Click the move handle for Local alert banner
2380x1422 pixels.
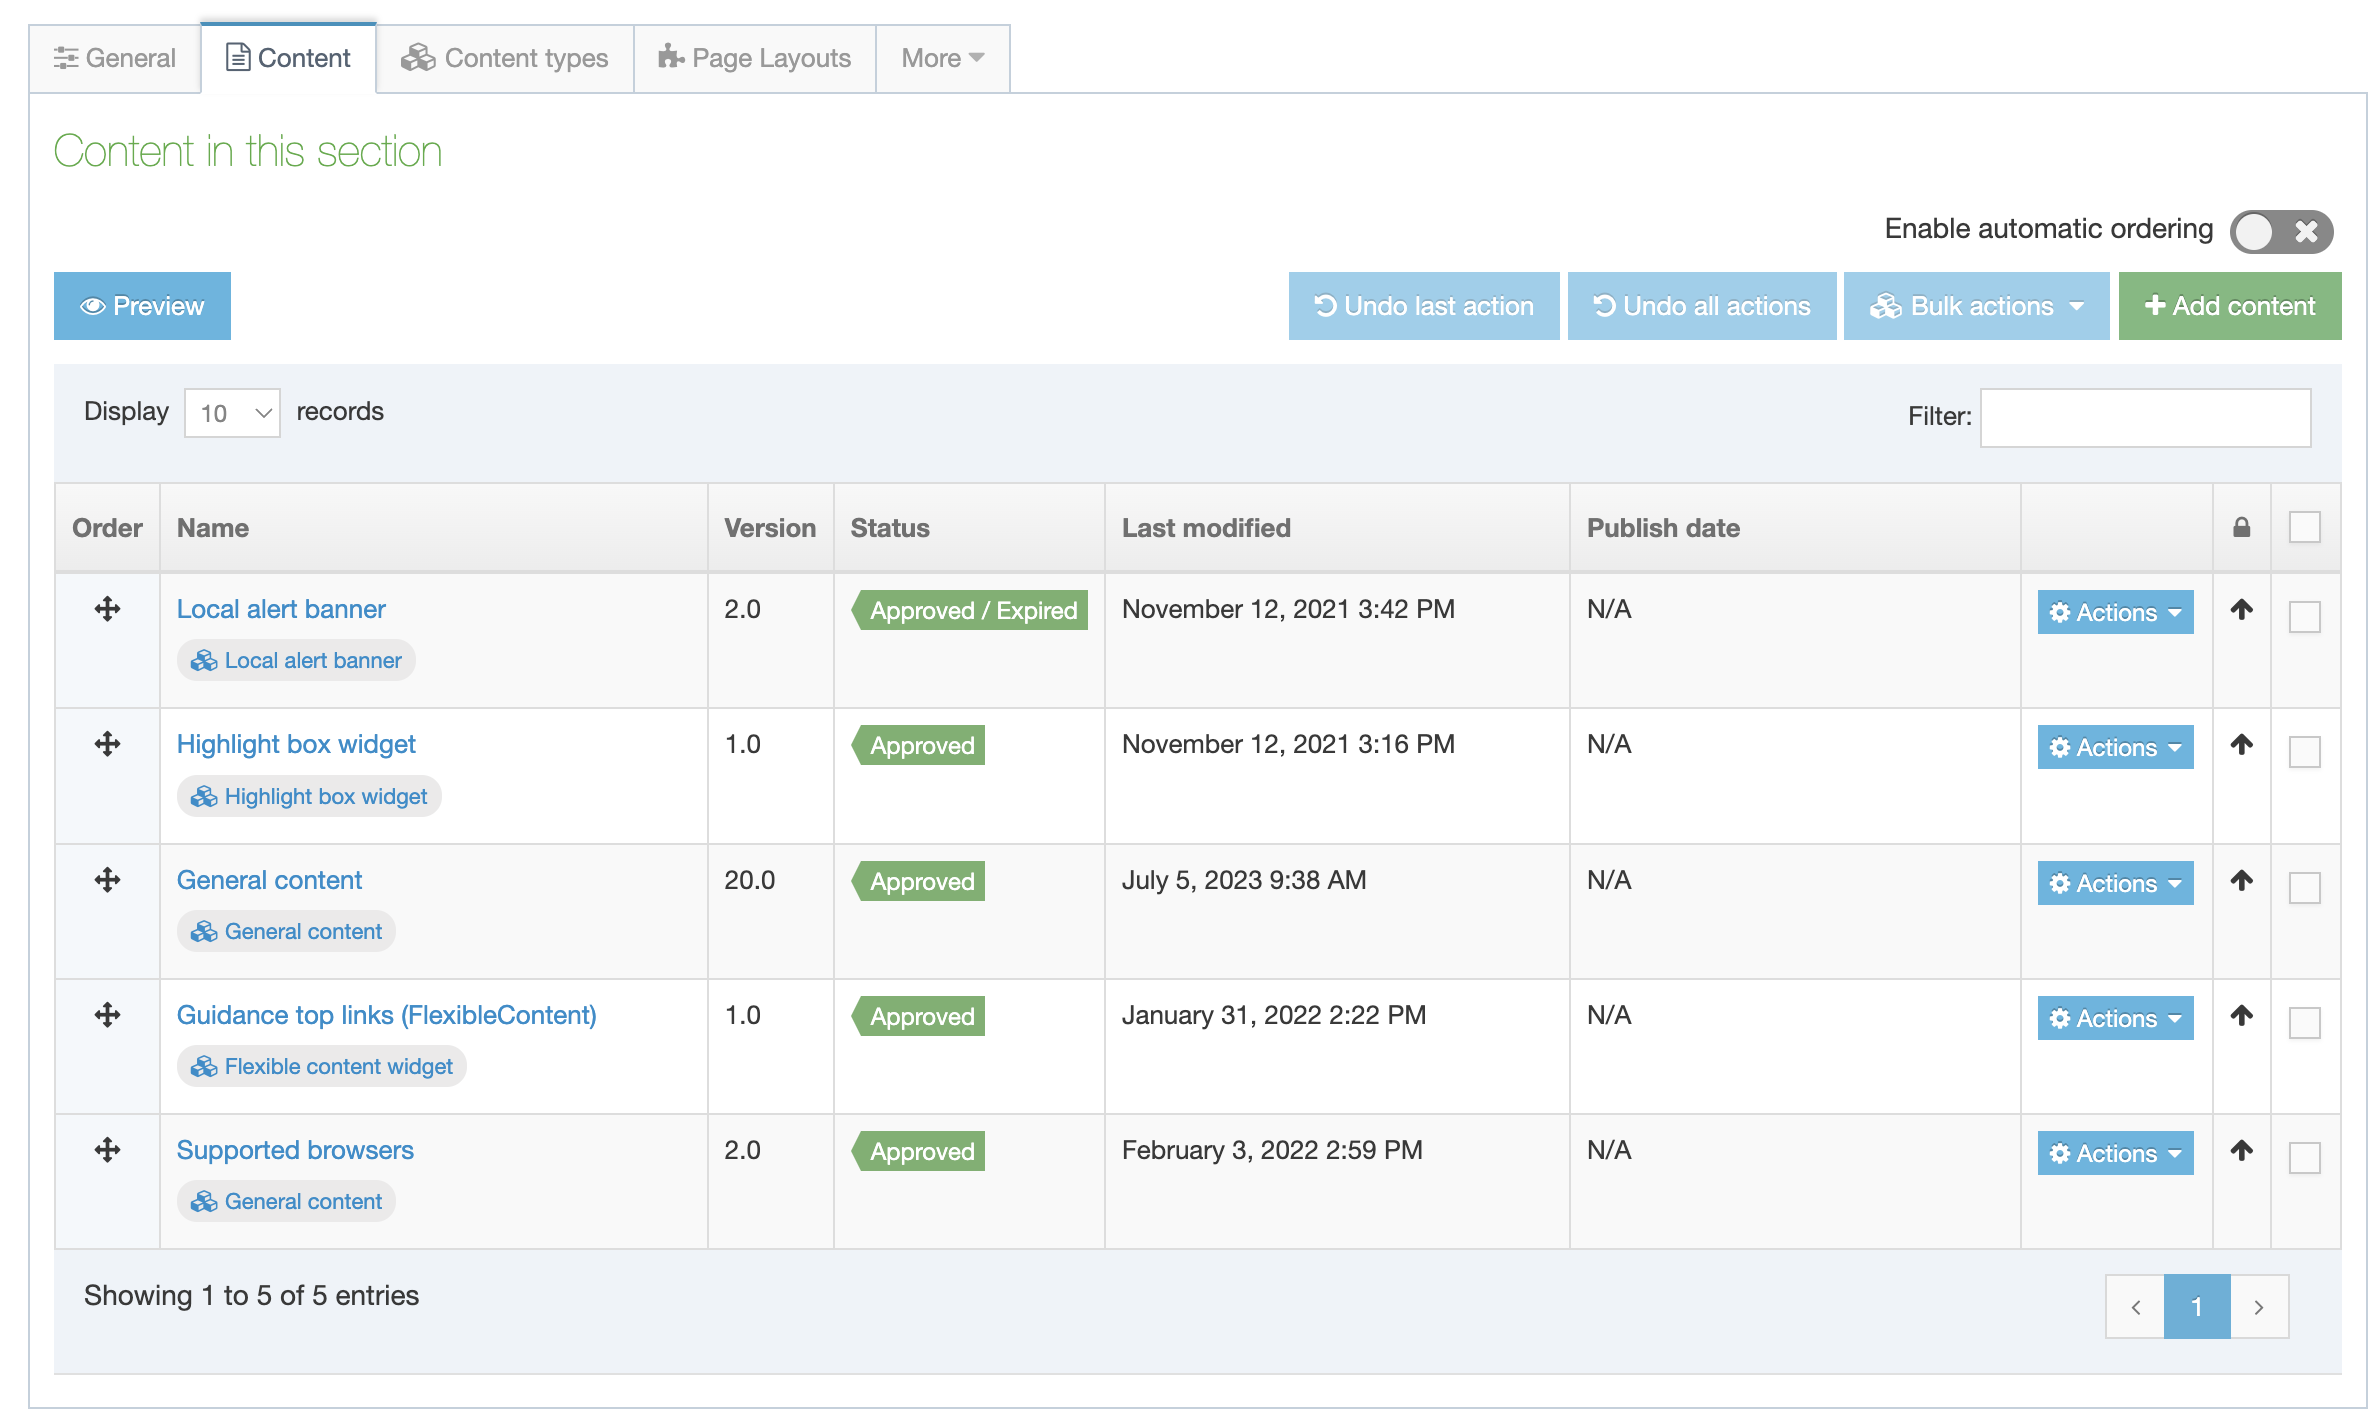pos(107,609)
